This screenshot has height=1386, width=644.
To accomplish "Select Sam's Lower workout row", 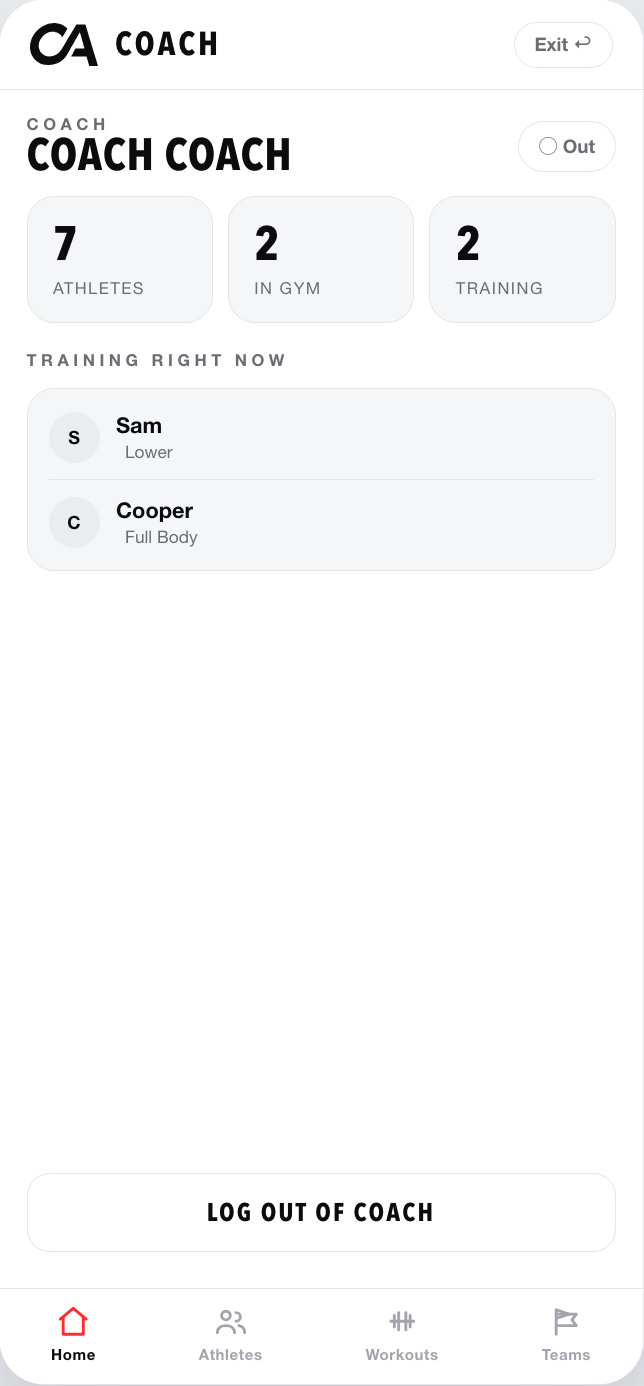I will (x=321, y=437).
